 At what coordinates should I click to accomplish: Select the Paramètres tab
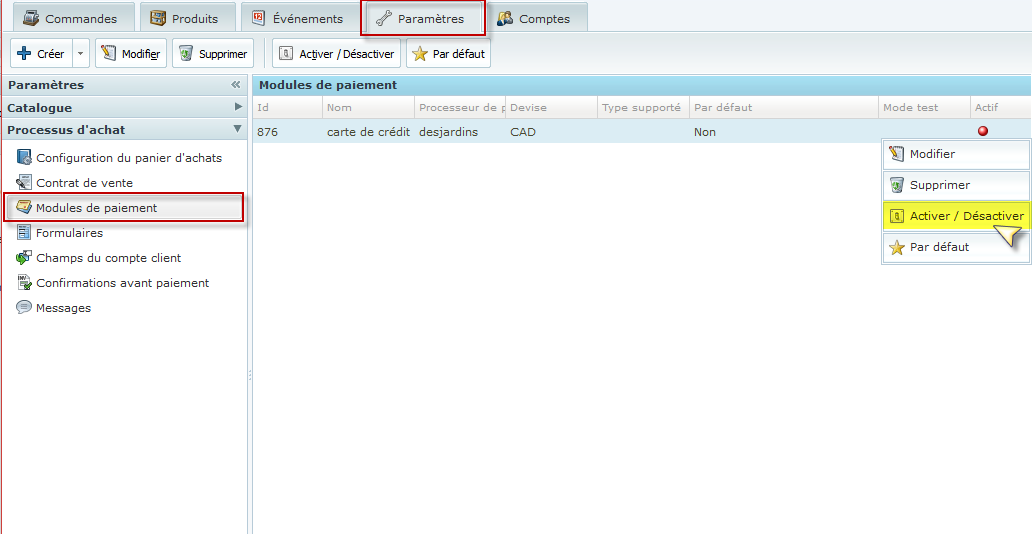422,18
